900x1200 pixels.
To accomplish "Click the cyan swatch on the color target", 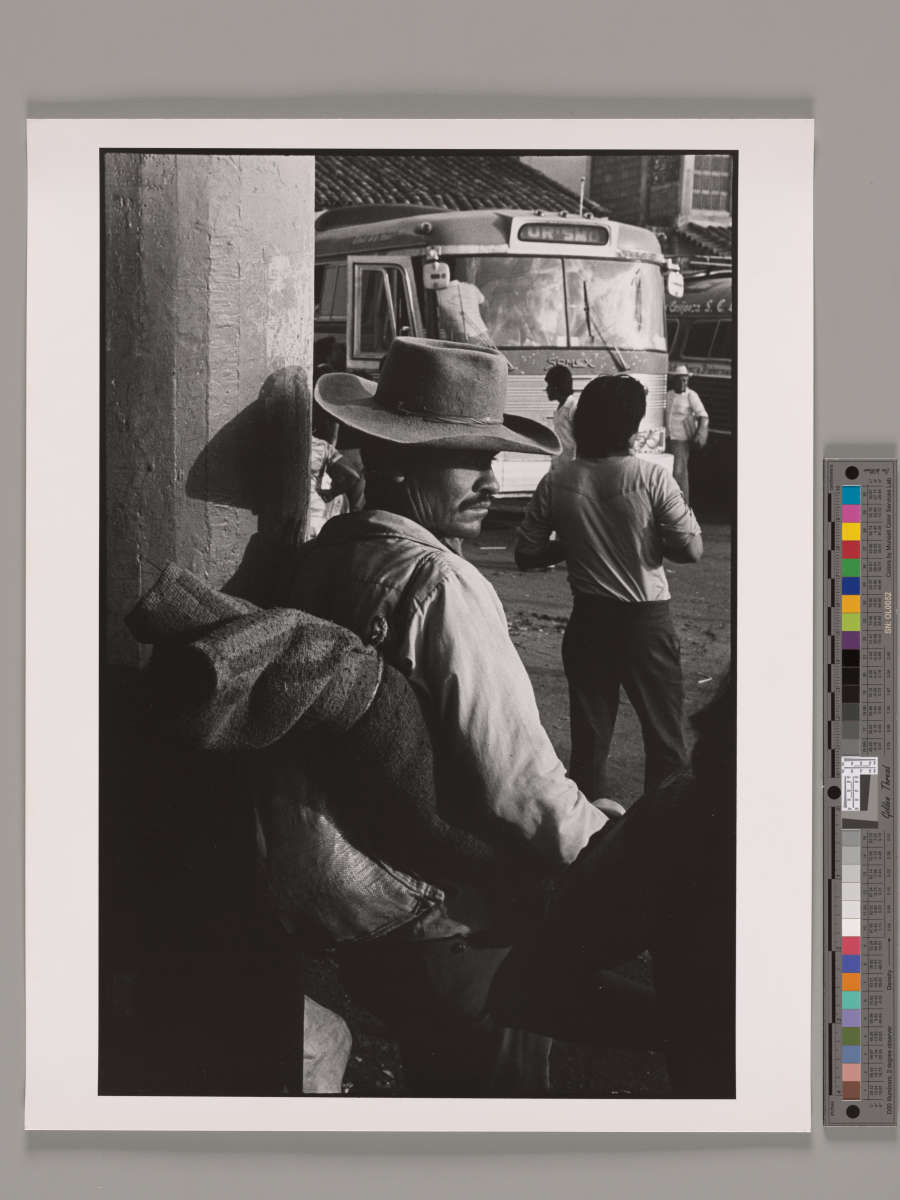I will pyautogui.click(x=850, y=494).
